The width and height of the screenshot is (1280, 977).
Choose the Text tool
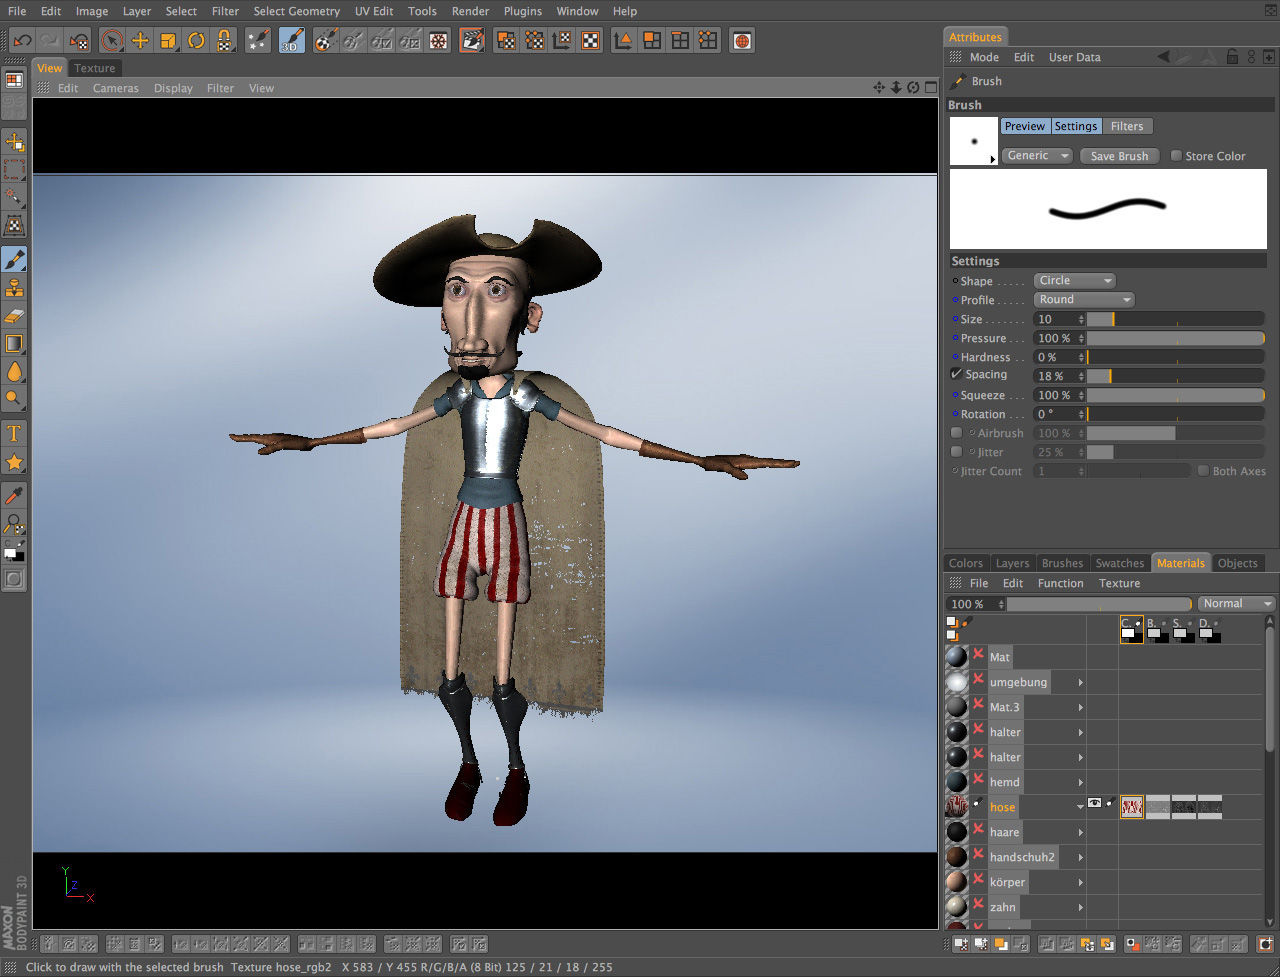[14, 433]
